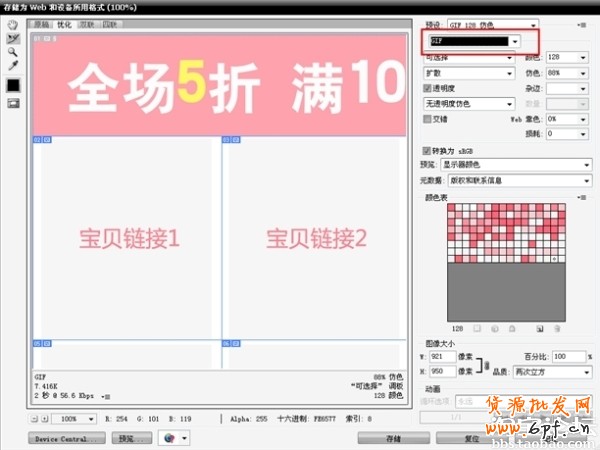Image resolution: width=600 pixels, height=450 pixels.
Task: Toggle slices visibility icon
Action: [x=14, y=103]
